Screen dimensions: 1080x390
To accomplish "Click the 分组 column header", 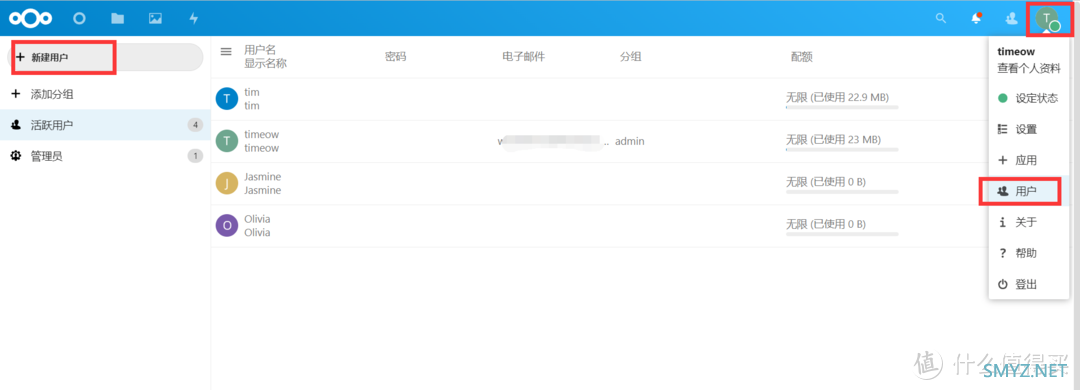I will [630, 57].
